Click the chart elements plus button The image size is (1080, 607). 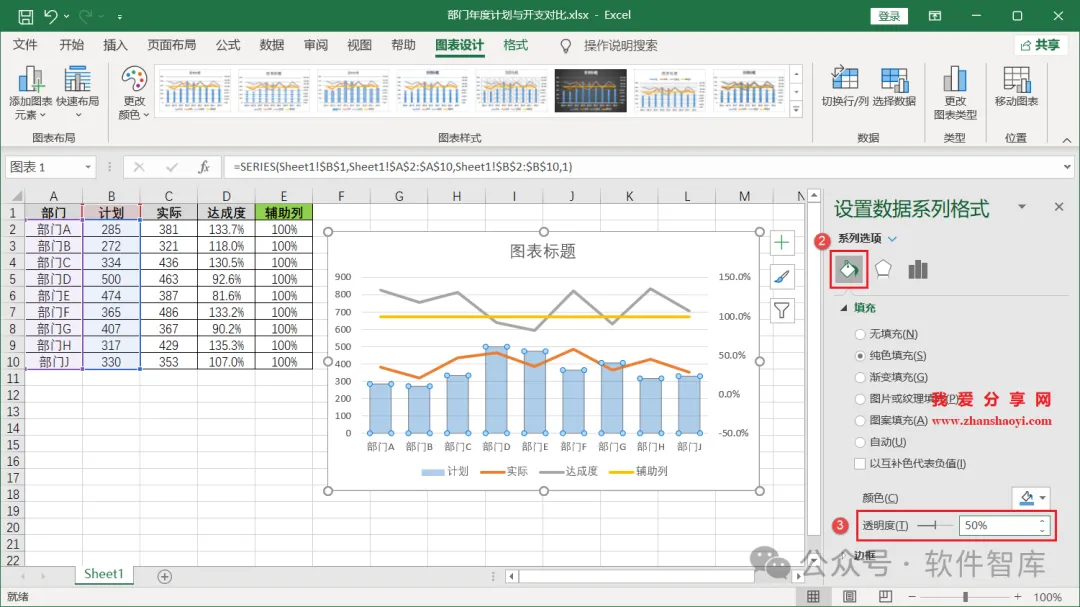[782, 243]
